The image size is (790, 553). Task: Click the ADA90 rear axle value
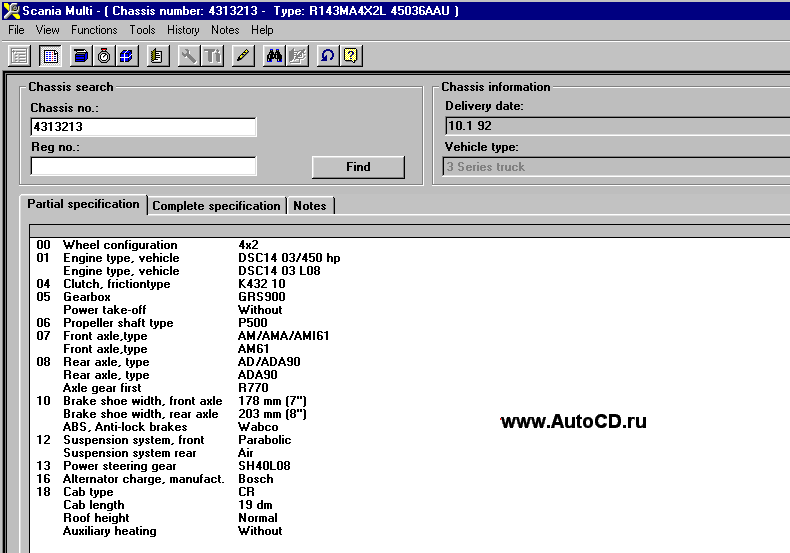point(258,375)
